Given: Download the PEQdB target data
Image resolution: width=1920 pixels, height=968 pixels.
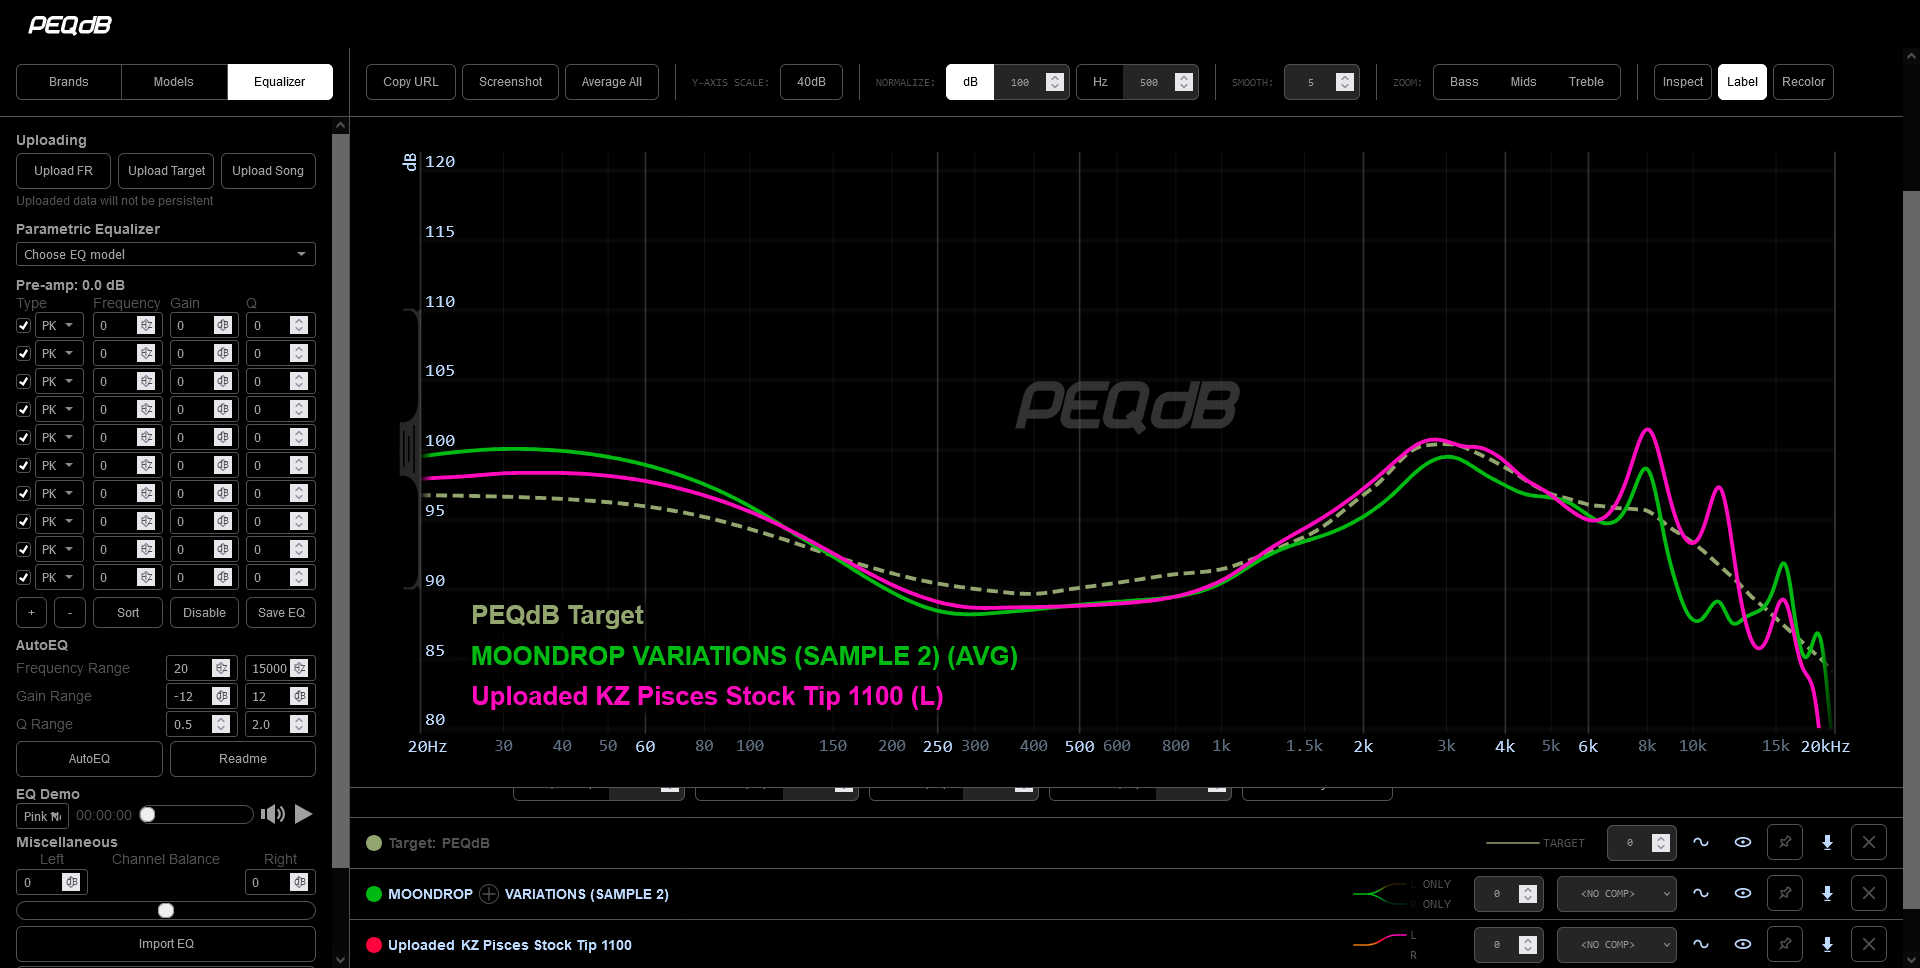Looking at the screenshot, I should 1827,843.
